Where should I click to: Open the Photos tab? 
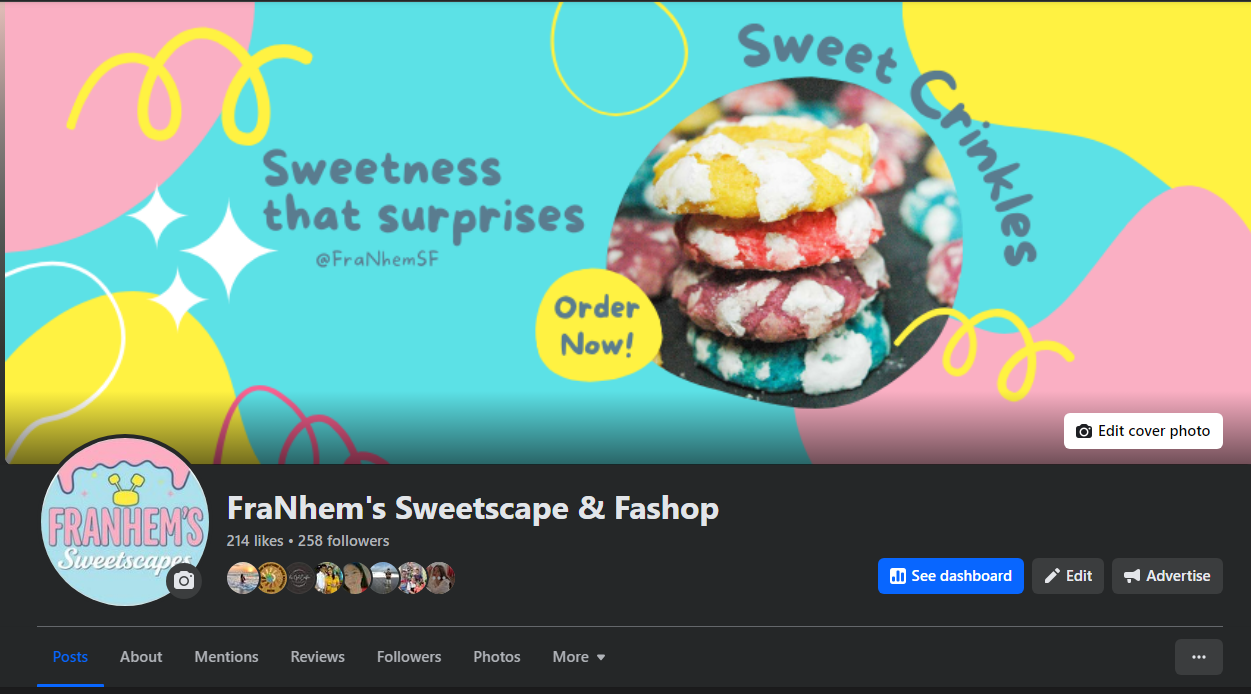pos(497,657)
